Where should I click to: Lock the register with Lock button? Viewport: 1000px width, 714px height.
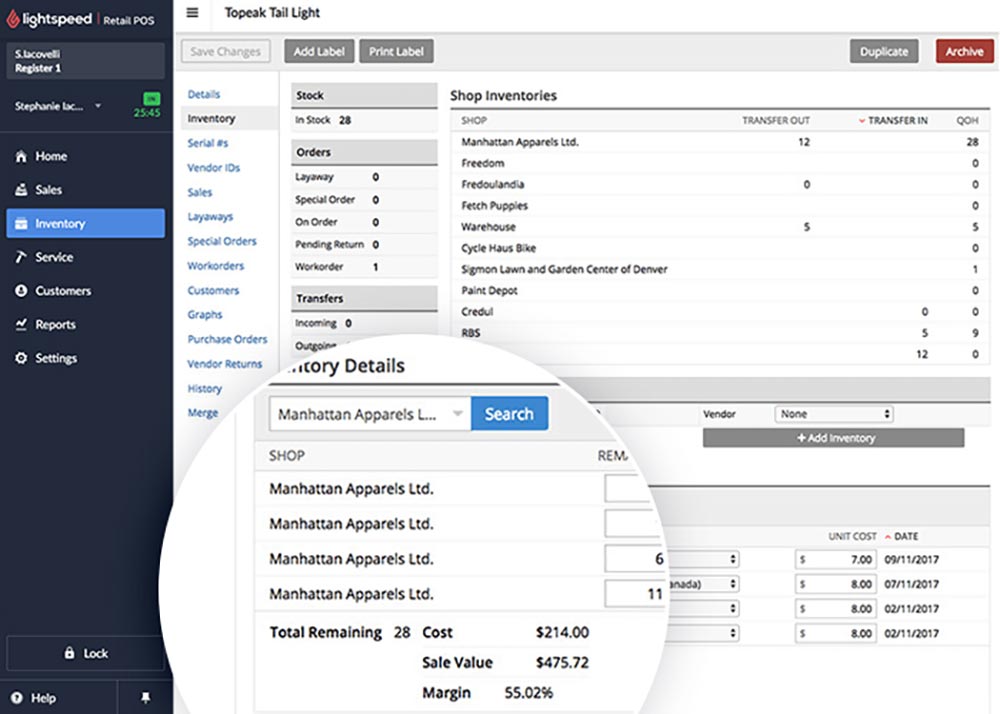coord(85,653)
